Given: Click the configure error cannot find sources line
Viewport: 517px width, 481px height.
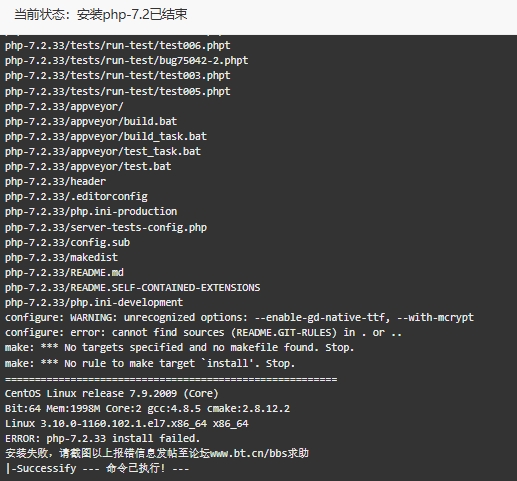Looking at the screenshot, I should (x=203, y=332).
